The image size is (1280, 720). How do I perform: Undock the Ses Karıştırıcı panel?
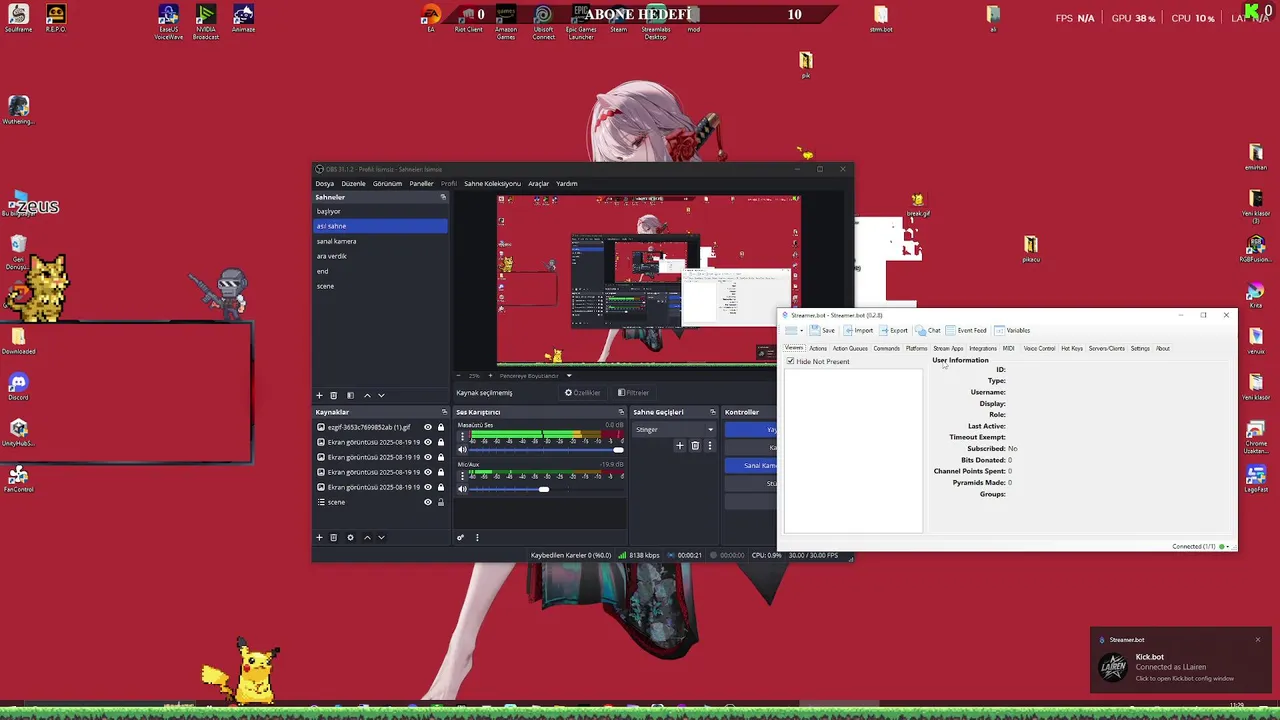tap(621, 412)
